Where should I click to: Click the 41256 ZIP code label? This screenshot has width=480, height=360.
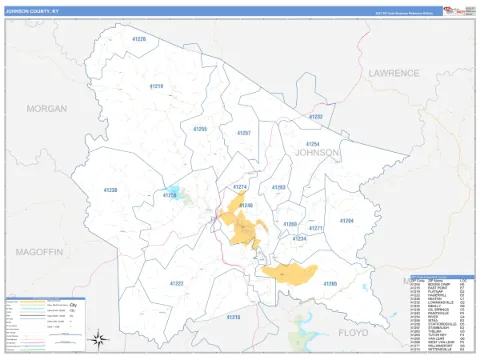[169, 195]
